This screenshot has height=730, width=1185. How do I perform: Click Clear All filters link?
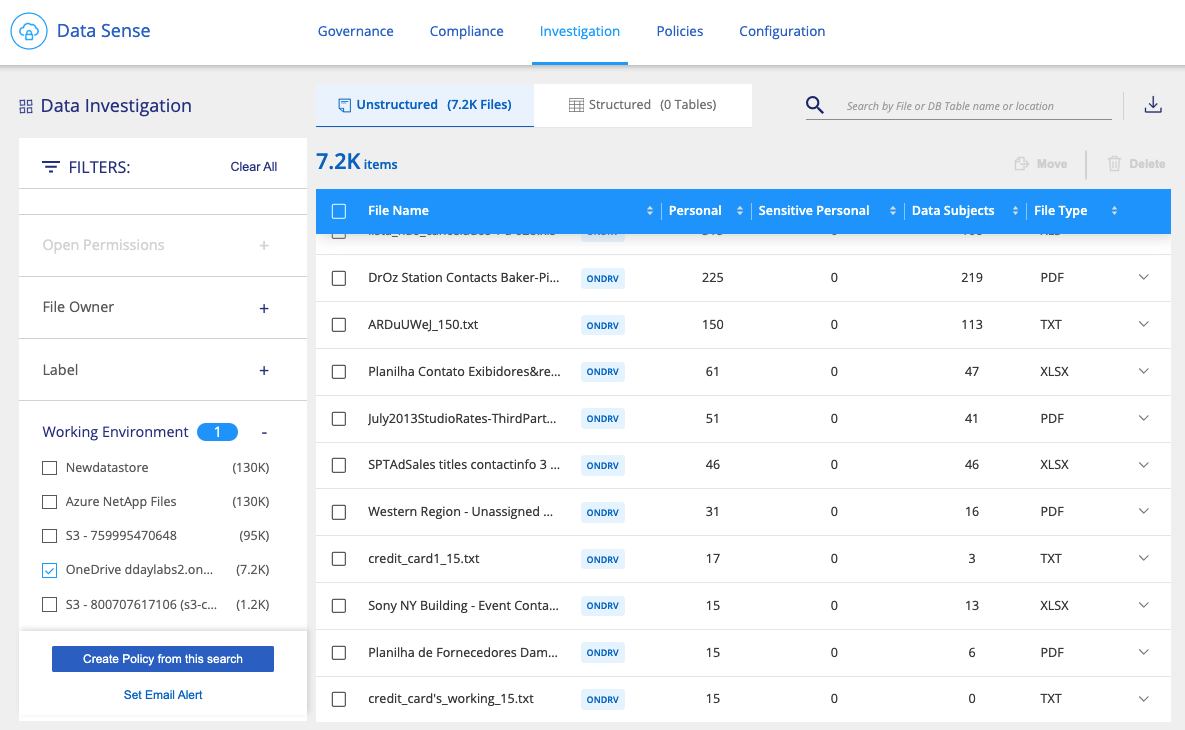click(x=253, y=167)
